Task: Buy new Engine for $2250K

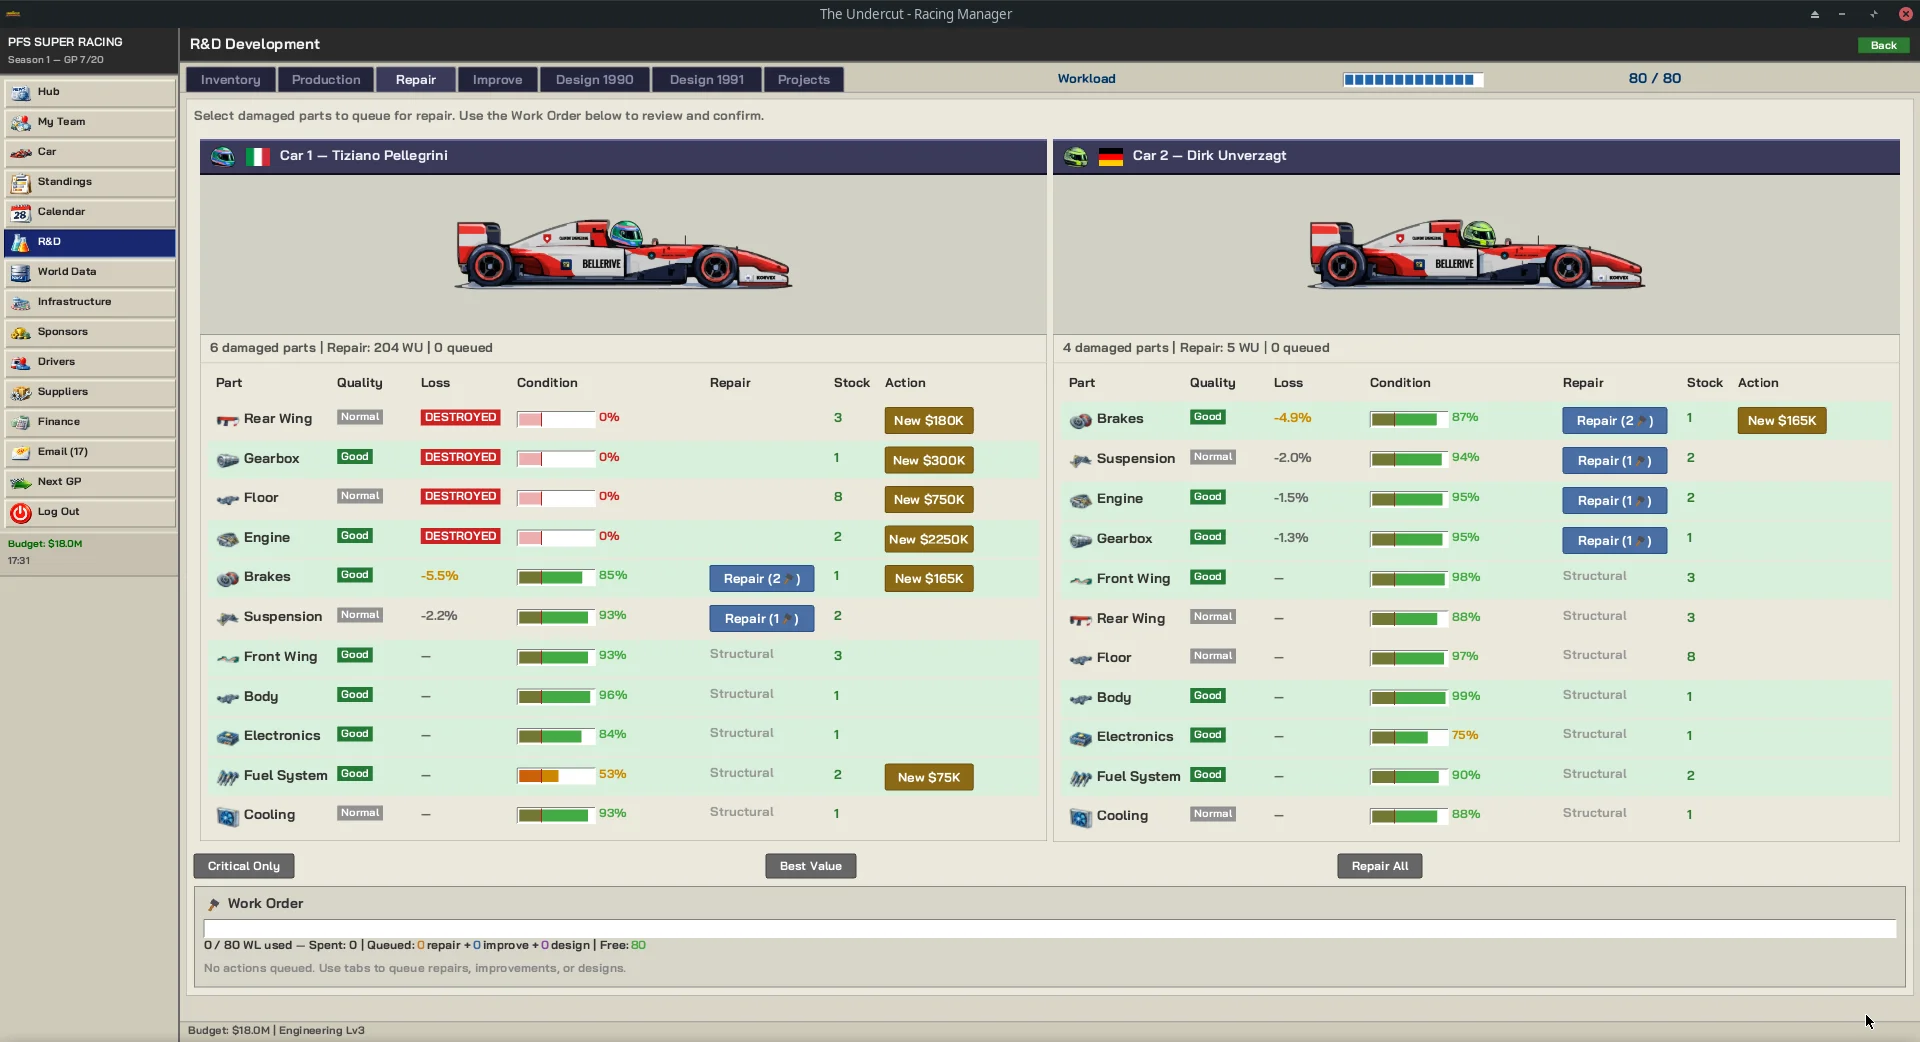Action: (928, 539)
